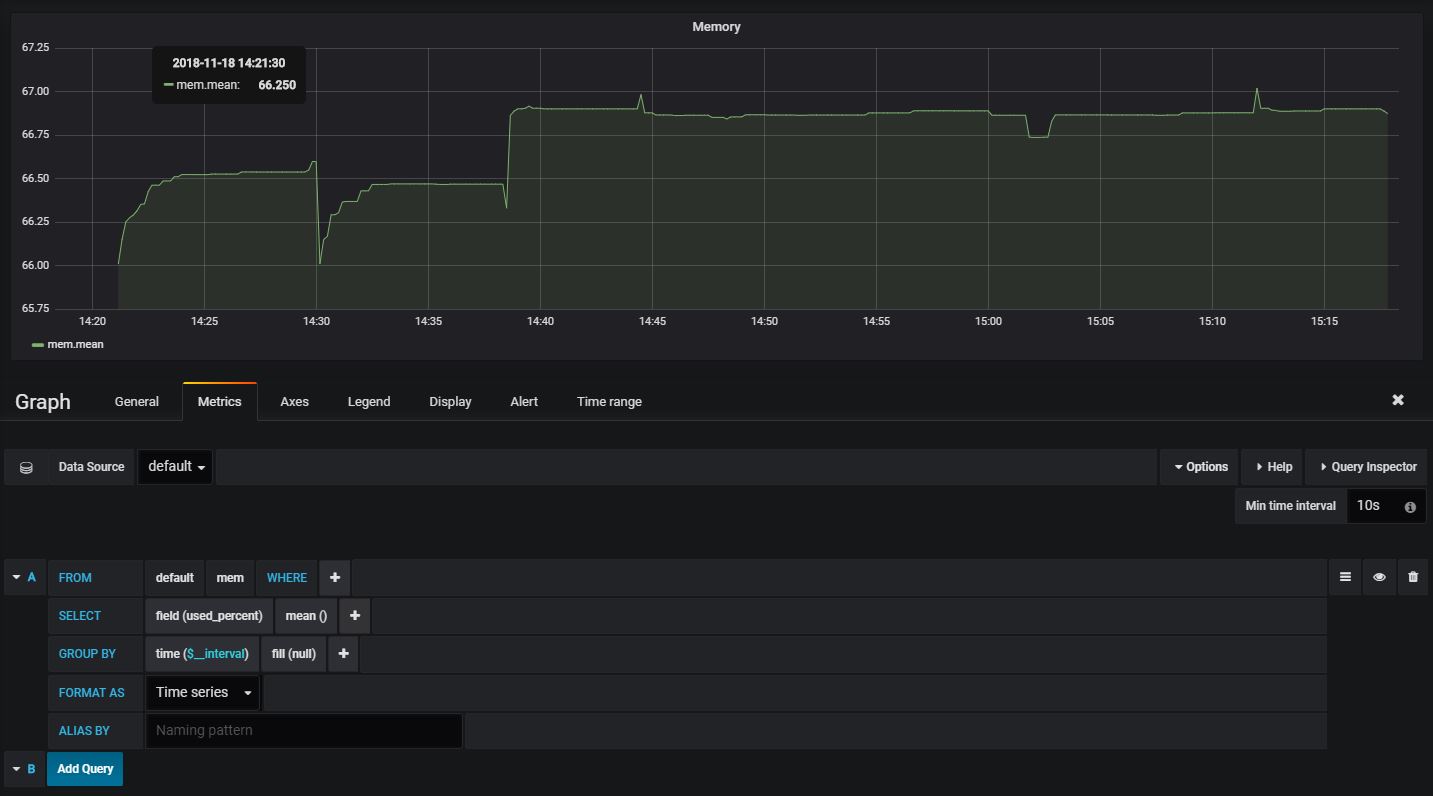Delete query A with trash icon
1433x796 pixels.
tap(1412, 577)
